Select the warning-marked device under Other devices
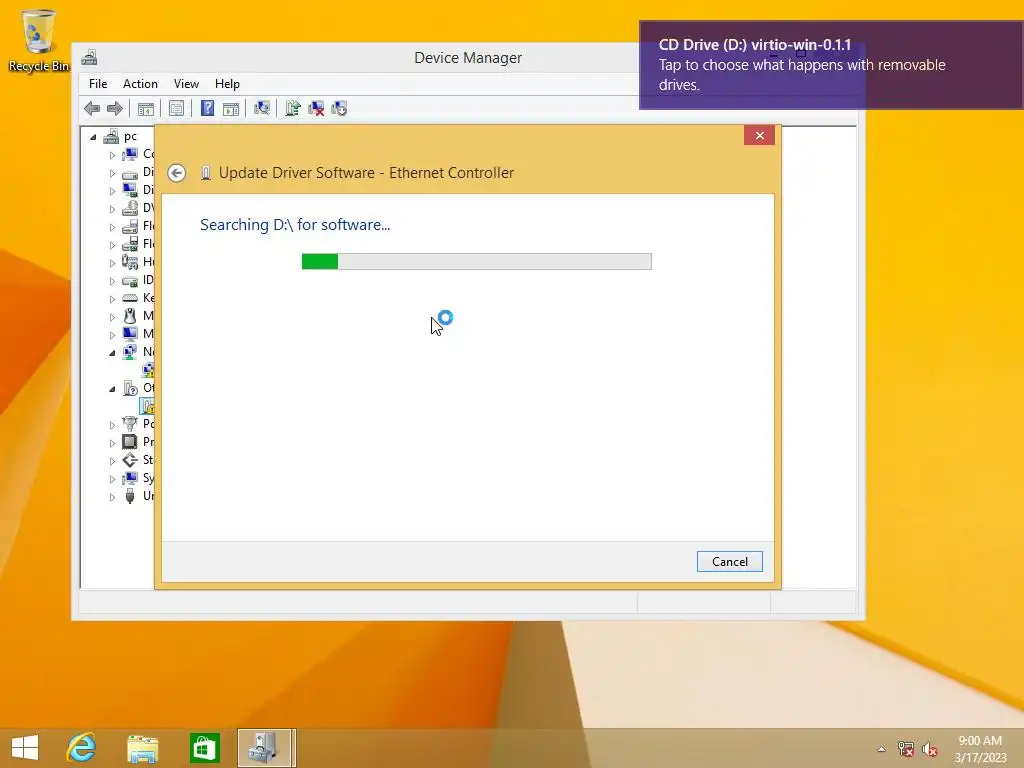 [x=148, y=406]
